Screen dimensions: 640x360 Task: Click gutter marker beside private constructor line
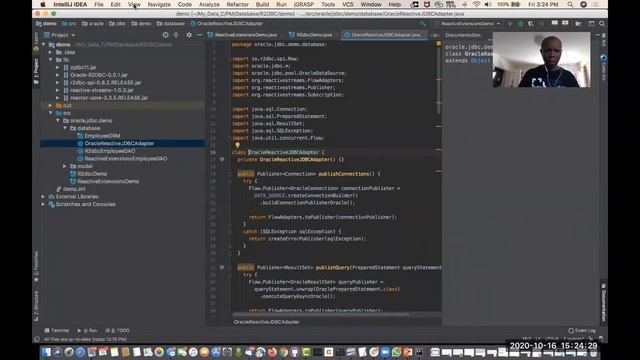(222, 159)
